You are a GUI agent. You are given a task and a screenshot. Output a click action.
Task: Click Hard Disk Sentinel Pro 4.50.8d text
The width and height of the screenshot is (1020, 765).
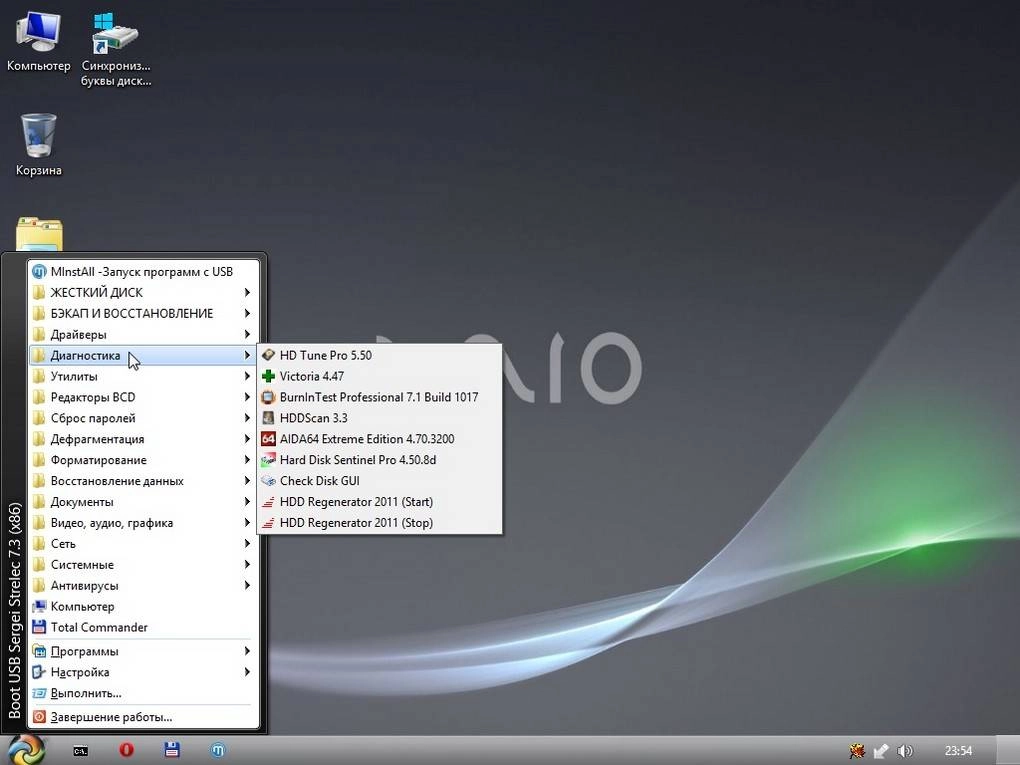tap(358, 460)
